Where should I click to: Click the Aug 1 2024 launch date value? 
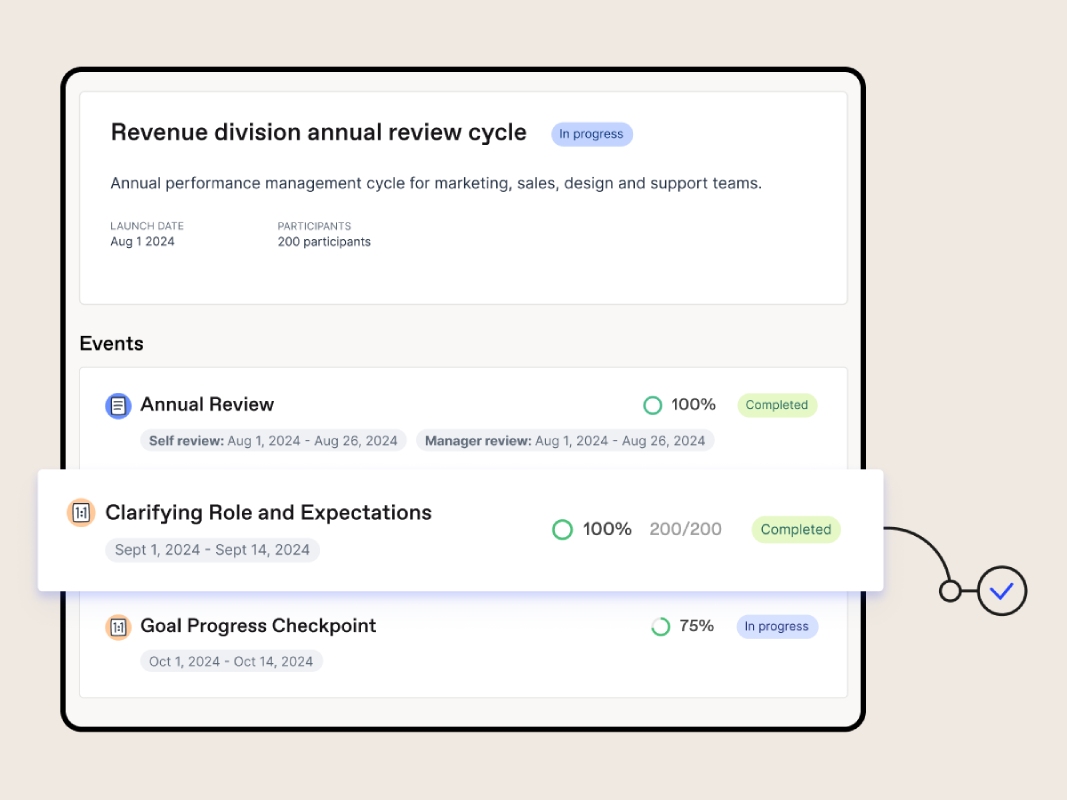tap(142, 241)
